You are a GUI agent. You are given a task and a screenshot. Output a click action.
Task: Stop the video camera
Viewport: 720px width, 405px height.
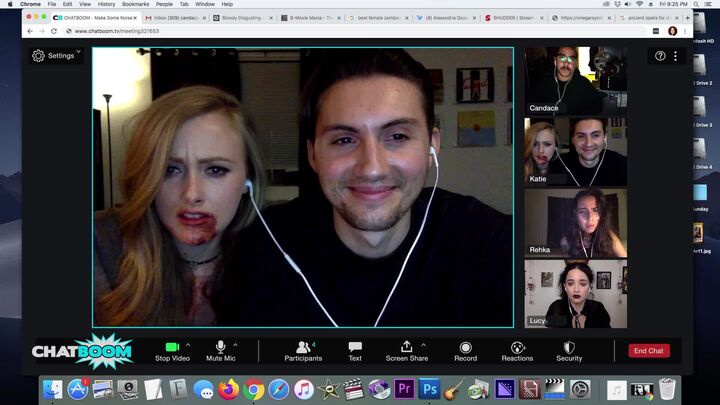tap(172, 347)
